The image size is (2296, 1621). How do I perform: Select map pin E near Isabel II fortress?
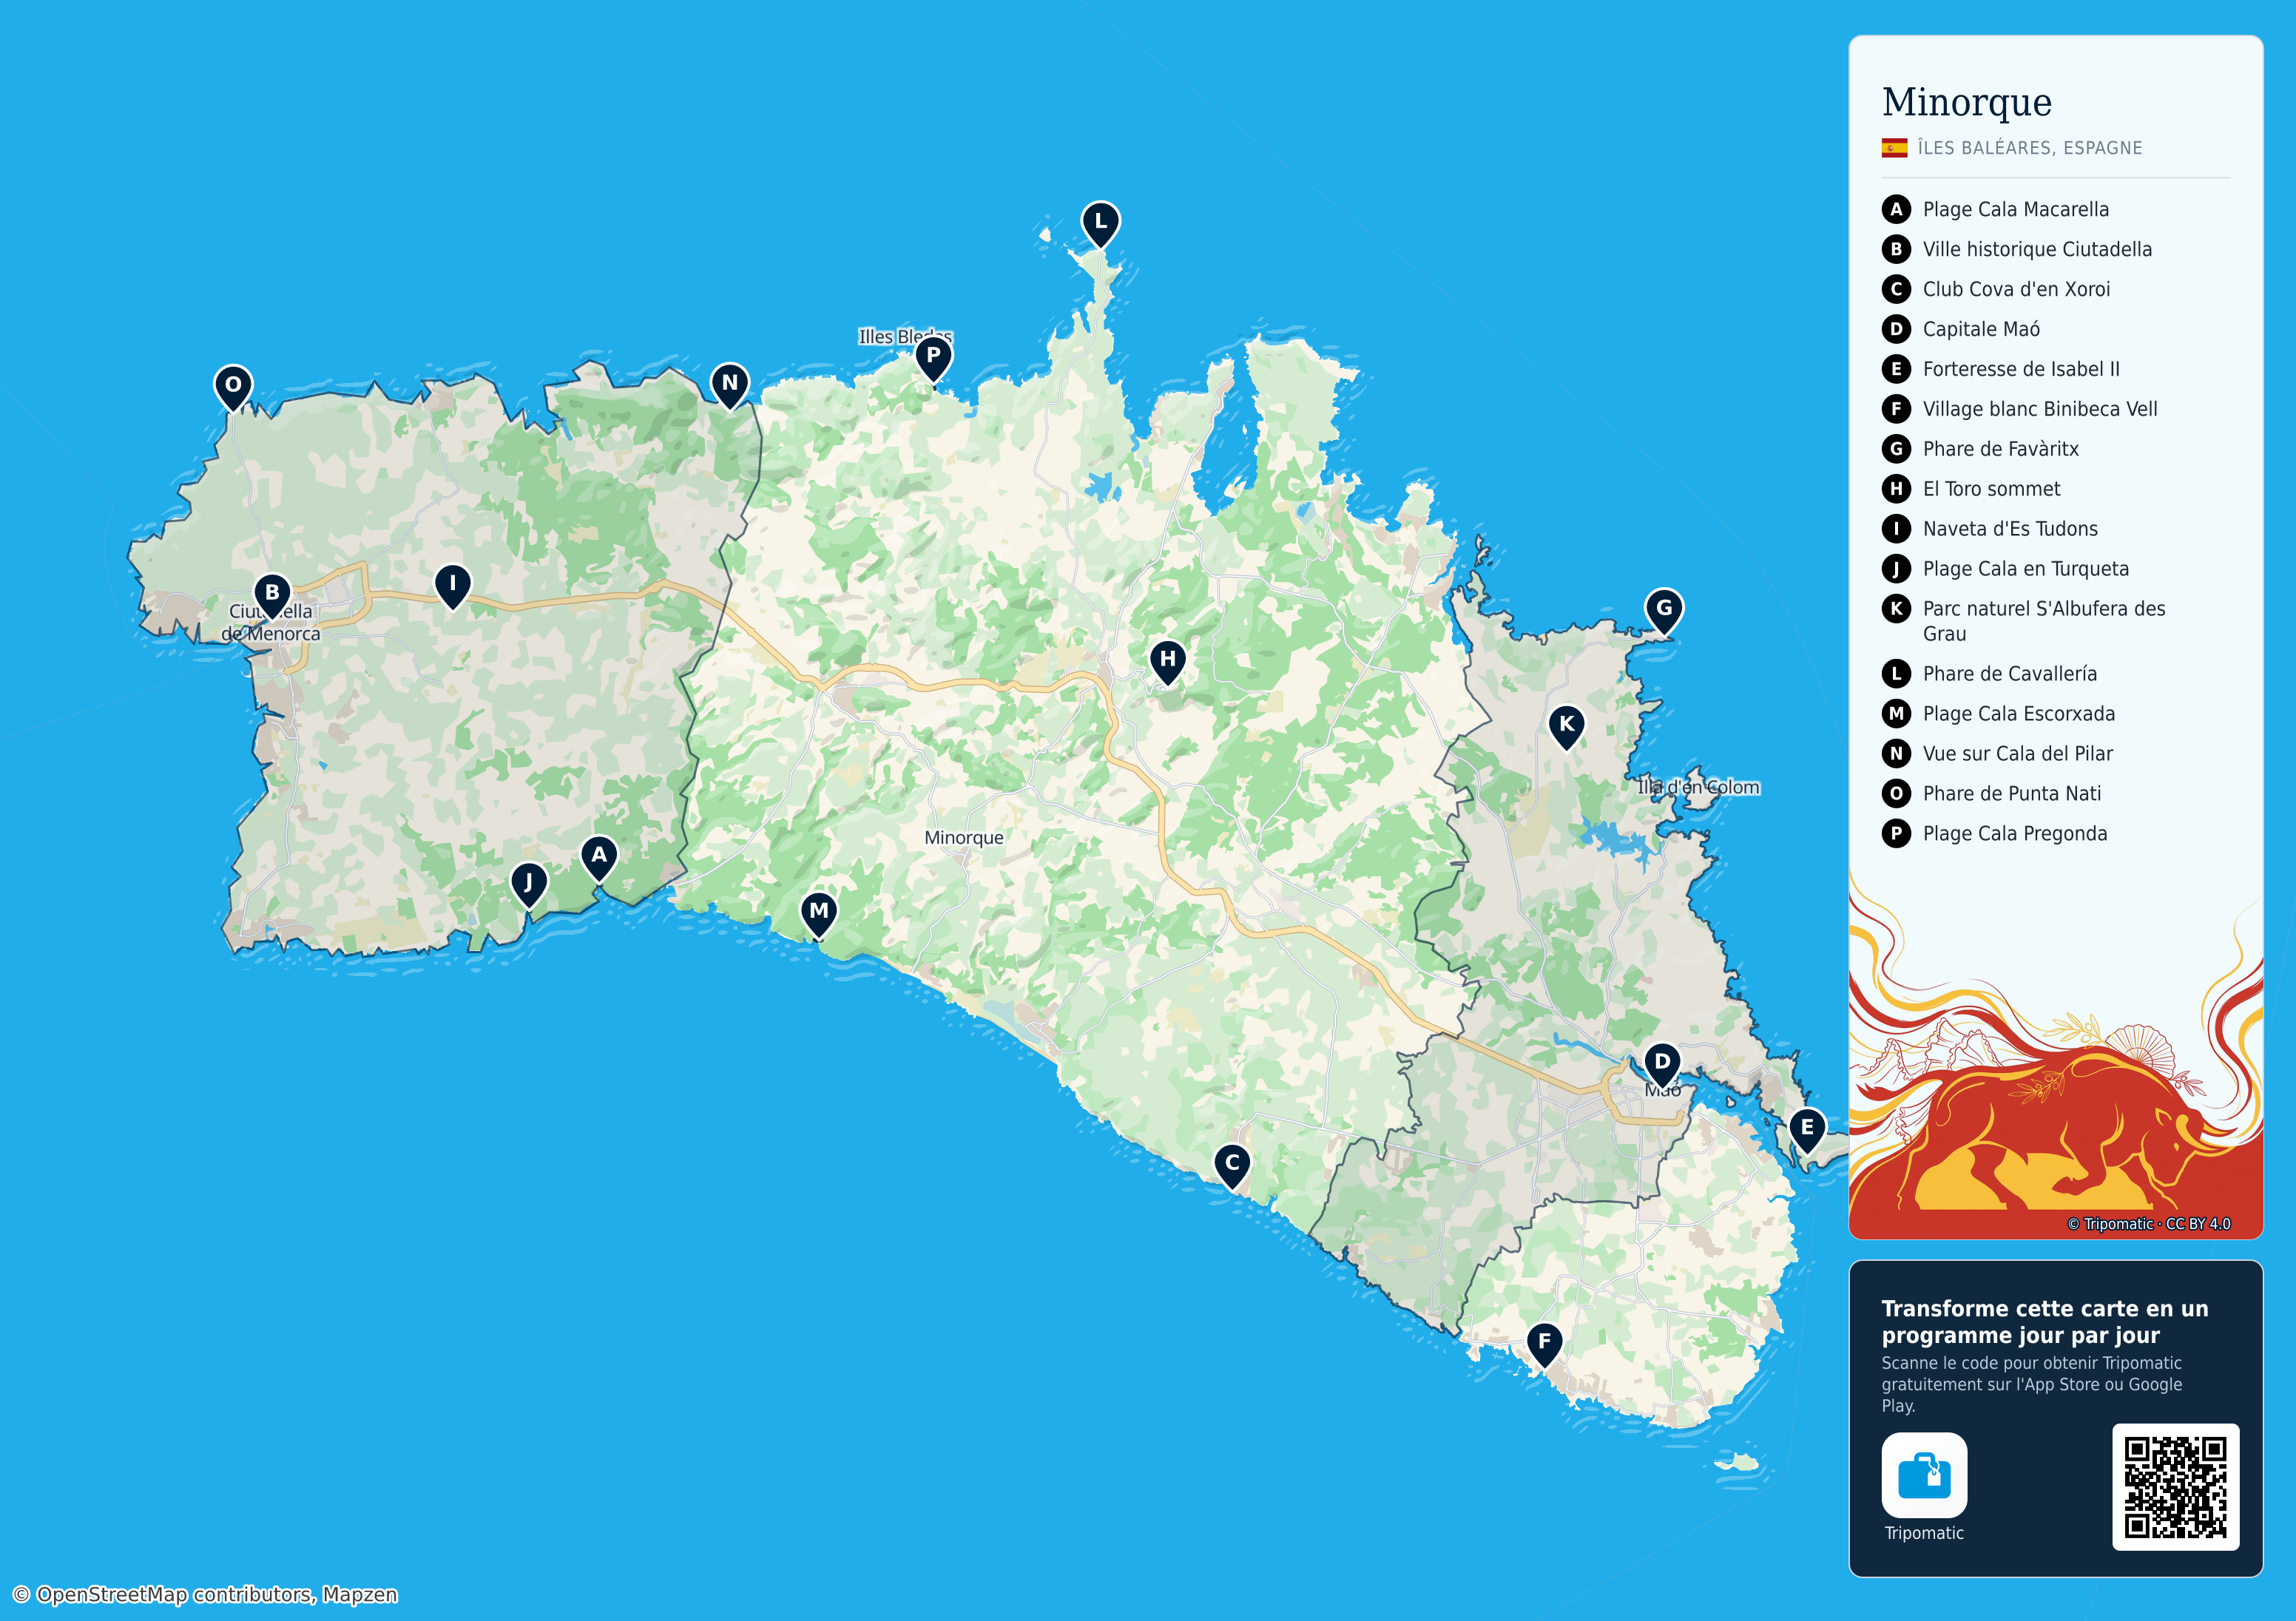coord(1807,1129)
